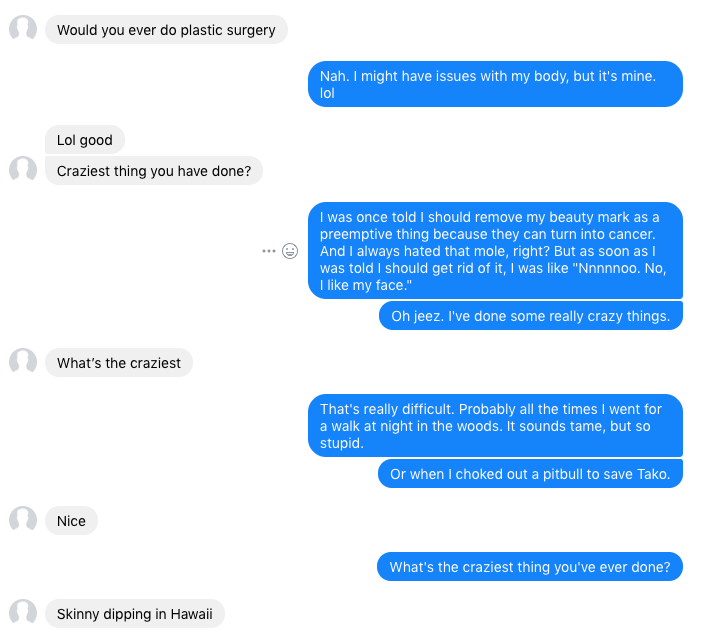Click the "Skinny dipping in Hawaii" message
The height and width of the screenshot is (633, 703).
(x=135, y=613)
